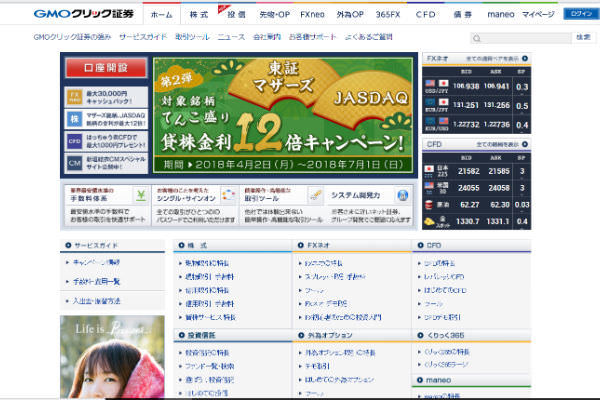The width and height of the screenshot is (600, 400).
Task: Open the 取引ツール sub-navigation link
Action: point(192,37)
